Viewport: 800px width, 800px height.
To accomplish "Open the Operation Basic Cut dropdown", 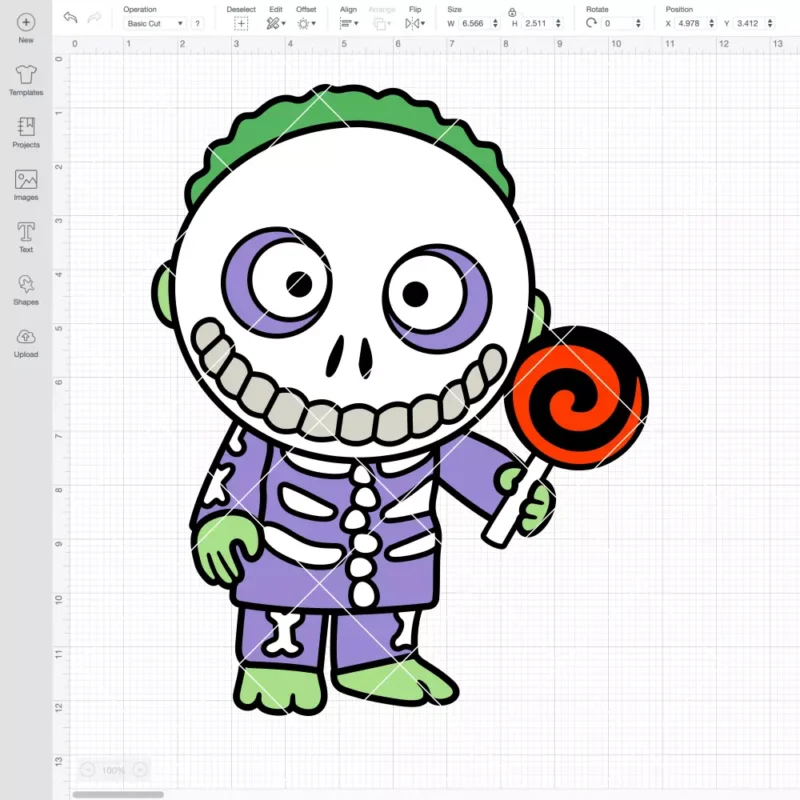I will tap(155, 23).
